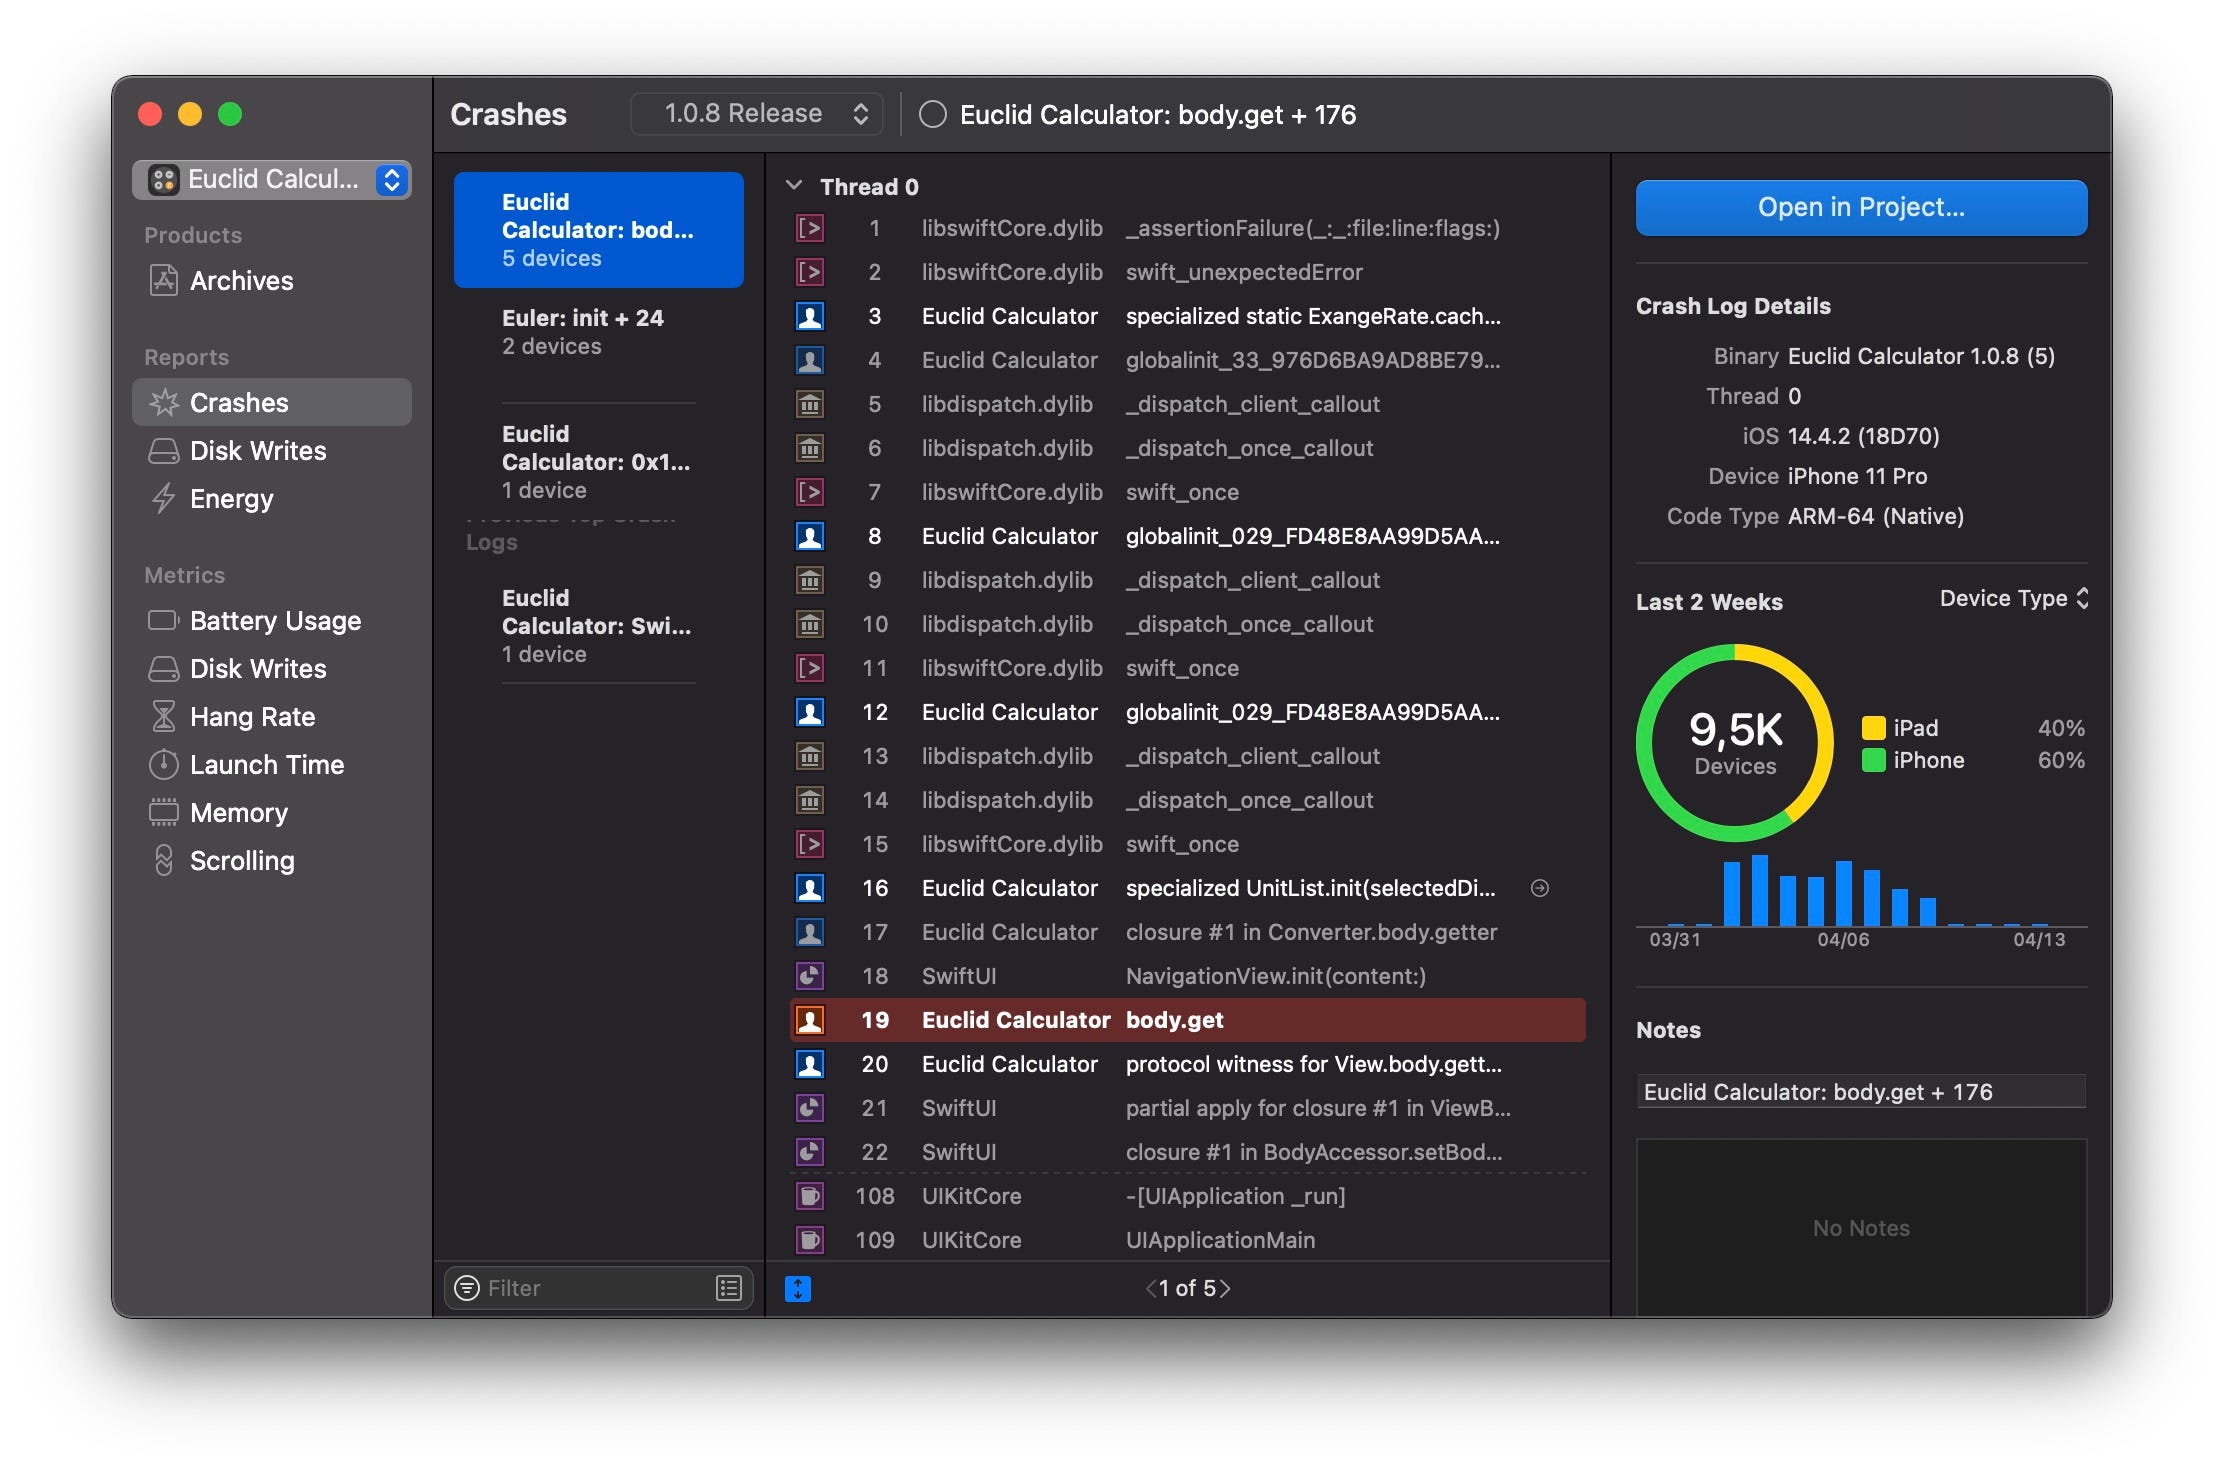Select Energy reports
2224x1466 pixels.
(272, 499)
